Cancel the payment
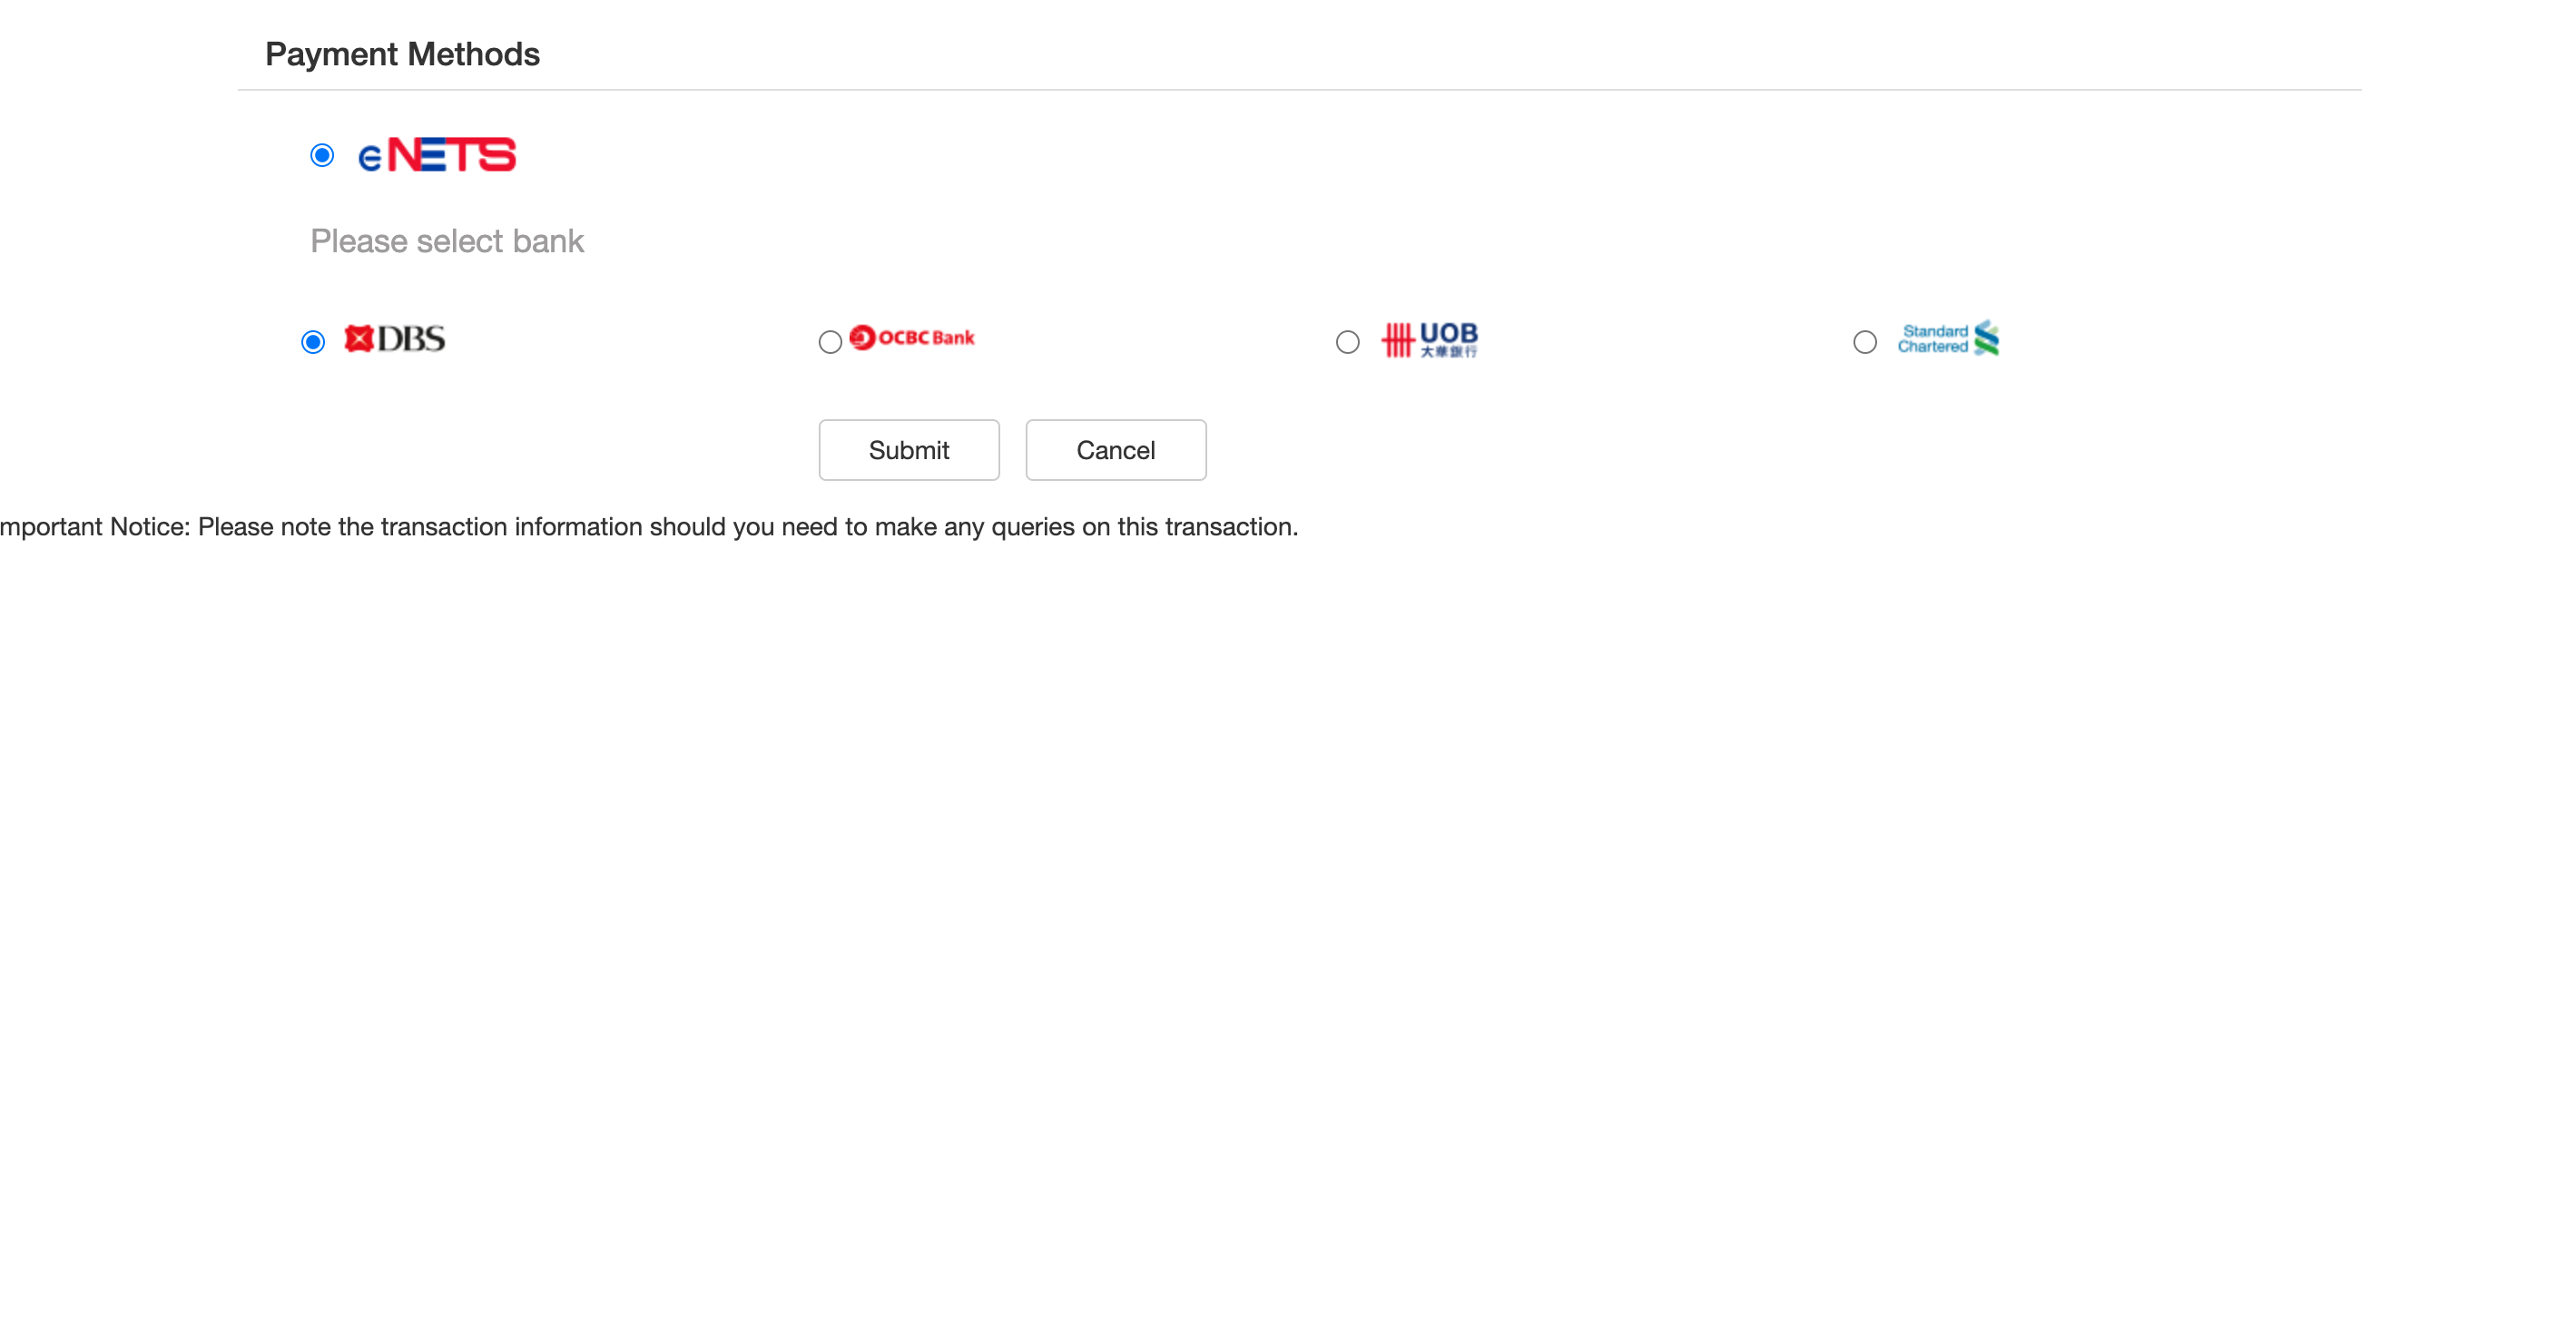 [1116, 450]
